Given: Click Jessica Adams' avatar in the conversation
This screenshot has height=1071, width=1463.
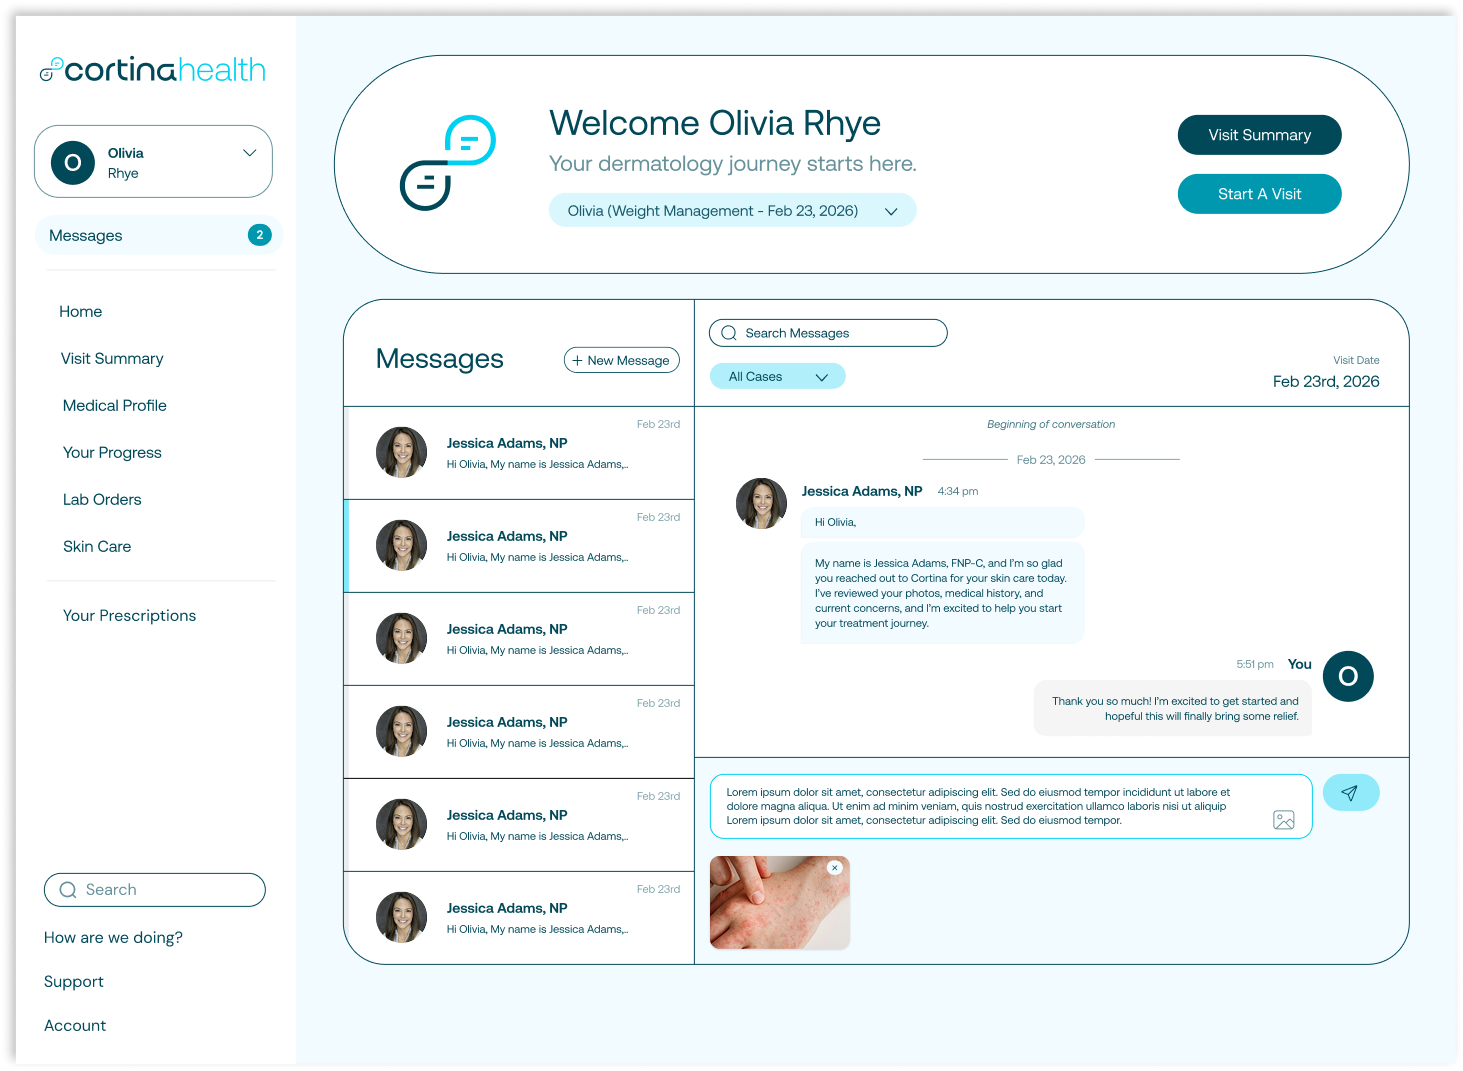Looking at the screenshot, I should (x=761, y=503).
